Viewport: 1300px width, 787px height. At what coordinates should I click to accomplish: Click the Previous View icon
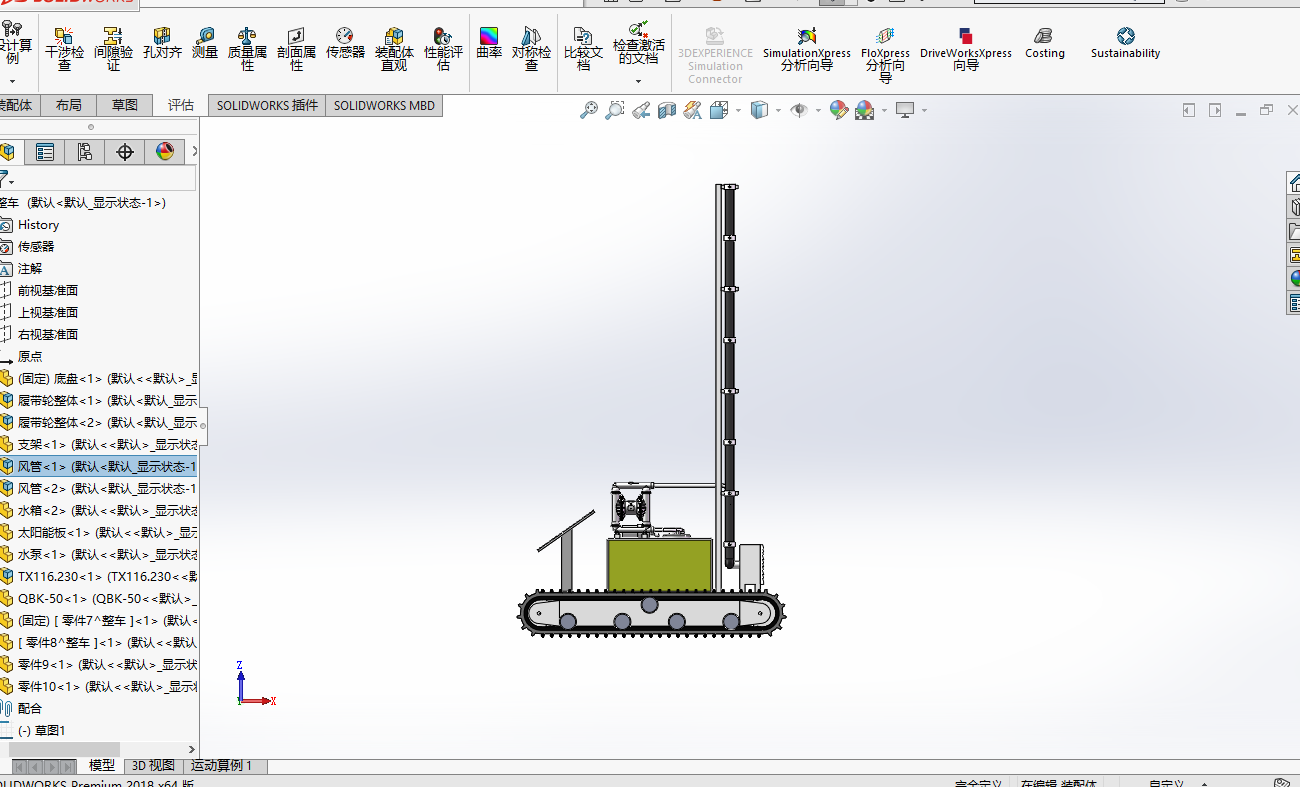pos(641,110)
